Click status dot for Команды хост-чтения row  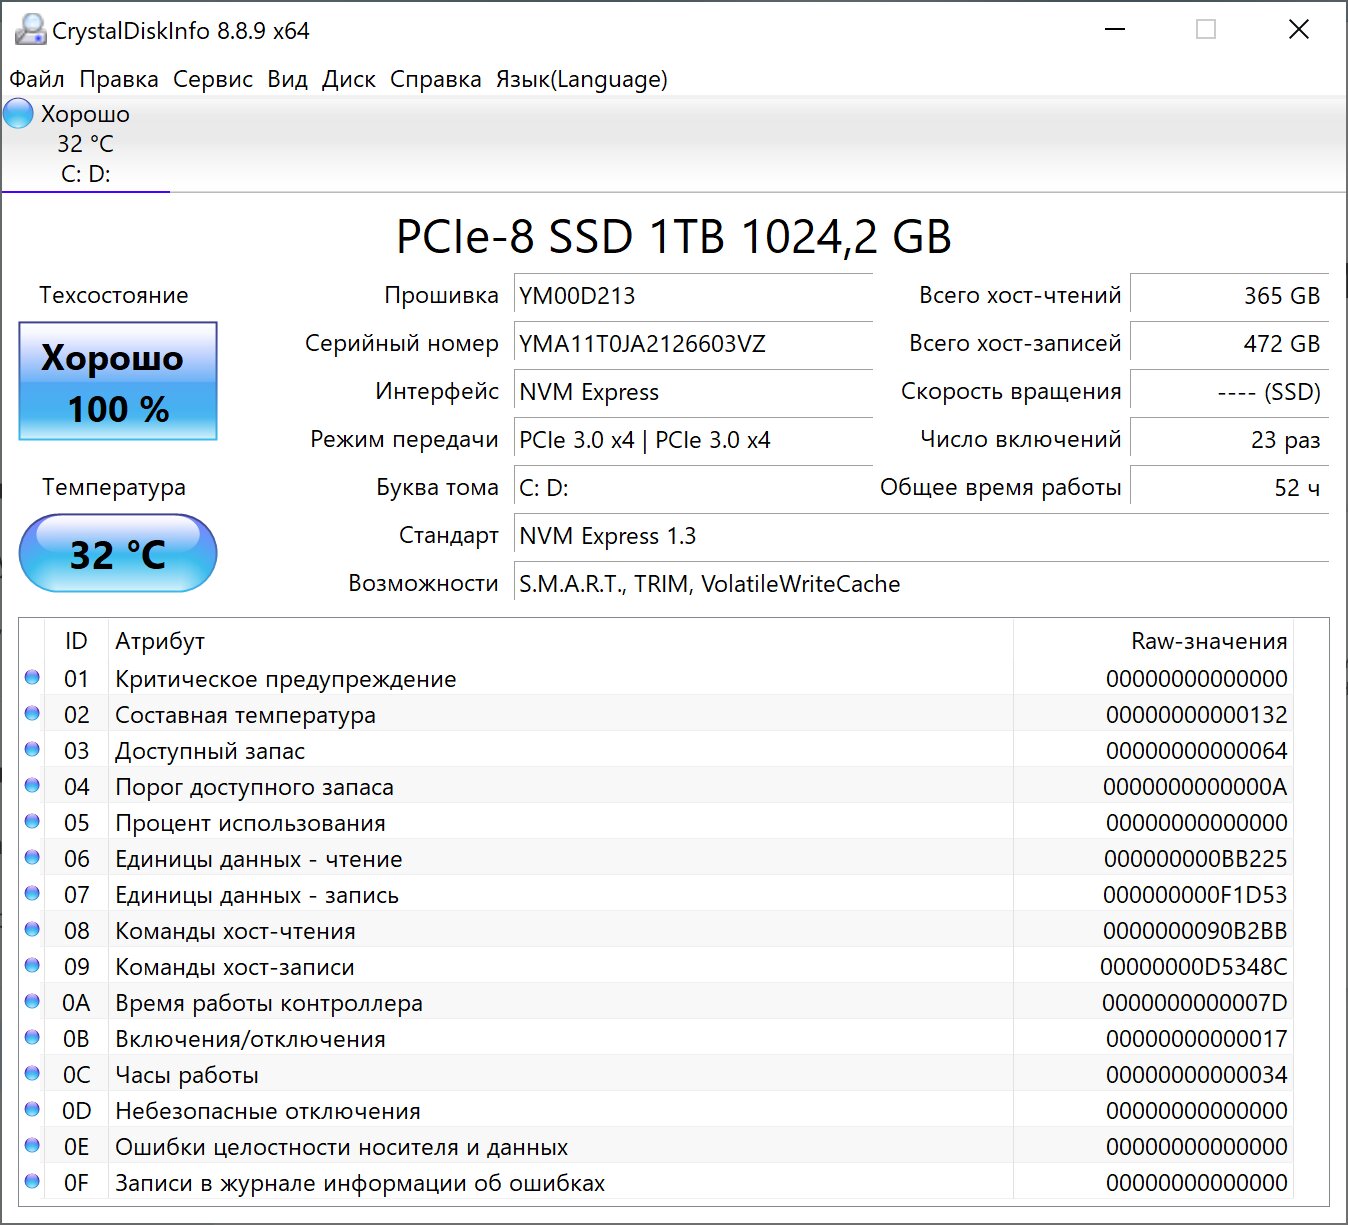(x=32, y=930)
